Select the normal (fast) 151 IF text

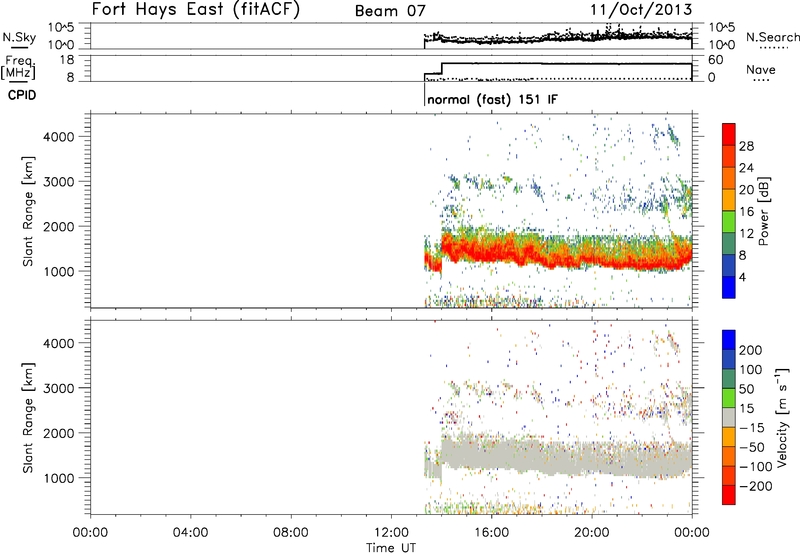492,99
